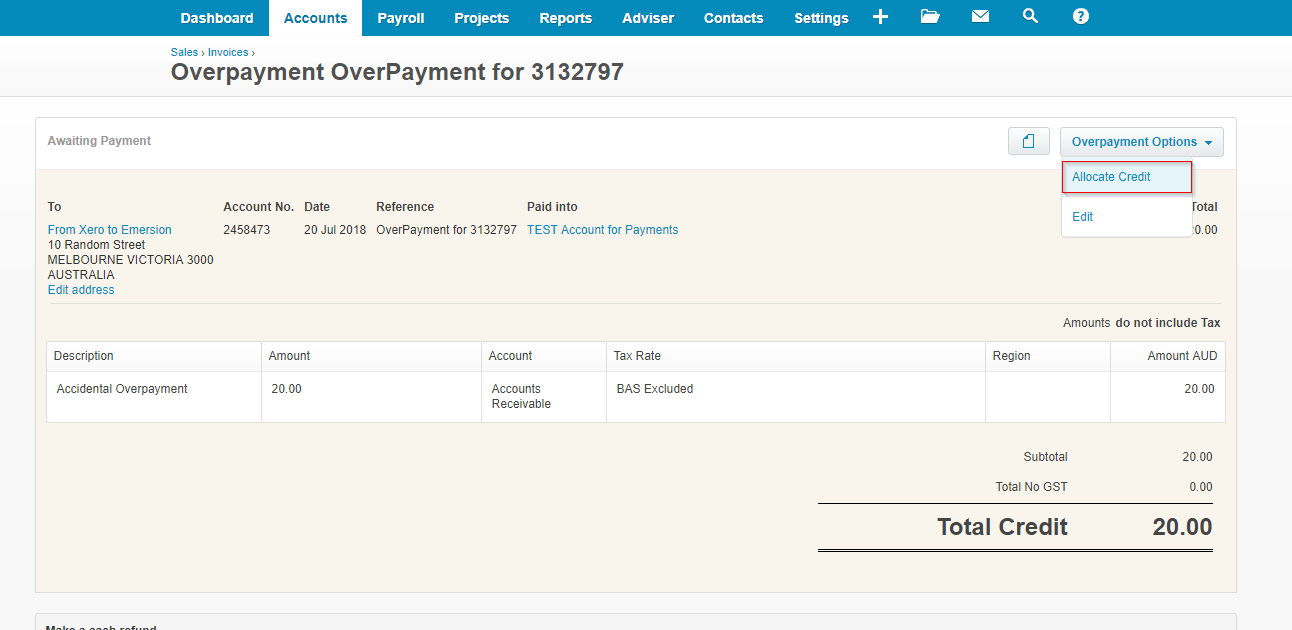
Task: Open the Dashboard tab
Action: pos(217,18)
